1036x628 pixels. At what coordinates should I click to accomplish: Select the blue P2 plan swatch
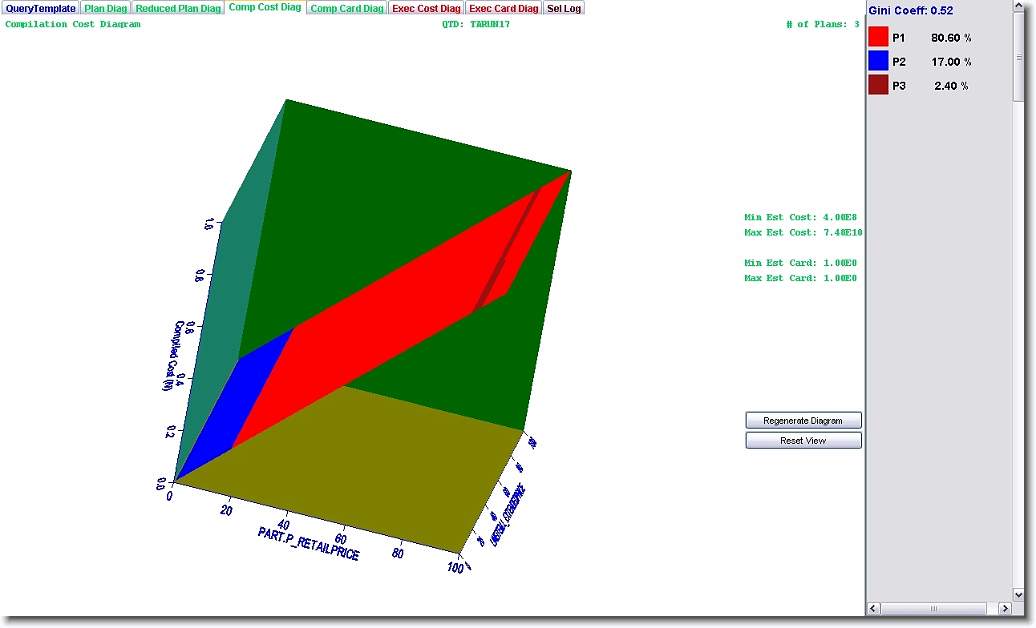878,62
